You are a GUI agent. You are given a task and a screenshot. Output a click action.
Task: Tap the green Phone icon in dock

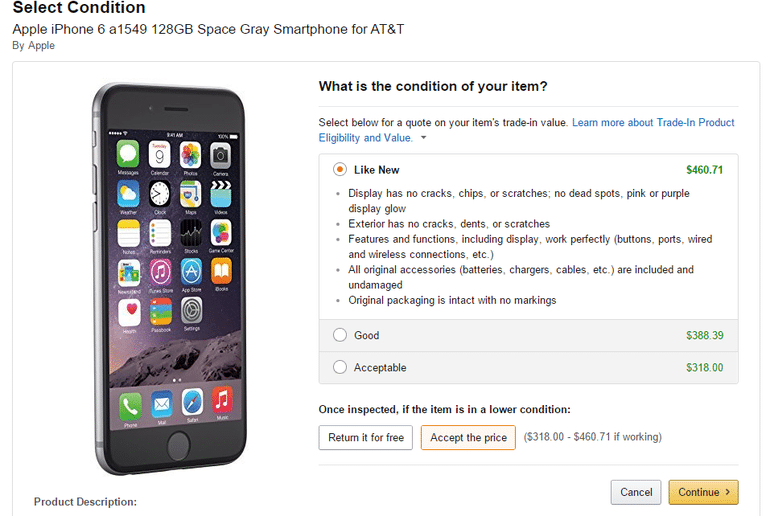point(130,406)
